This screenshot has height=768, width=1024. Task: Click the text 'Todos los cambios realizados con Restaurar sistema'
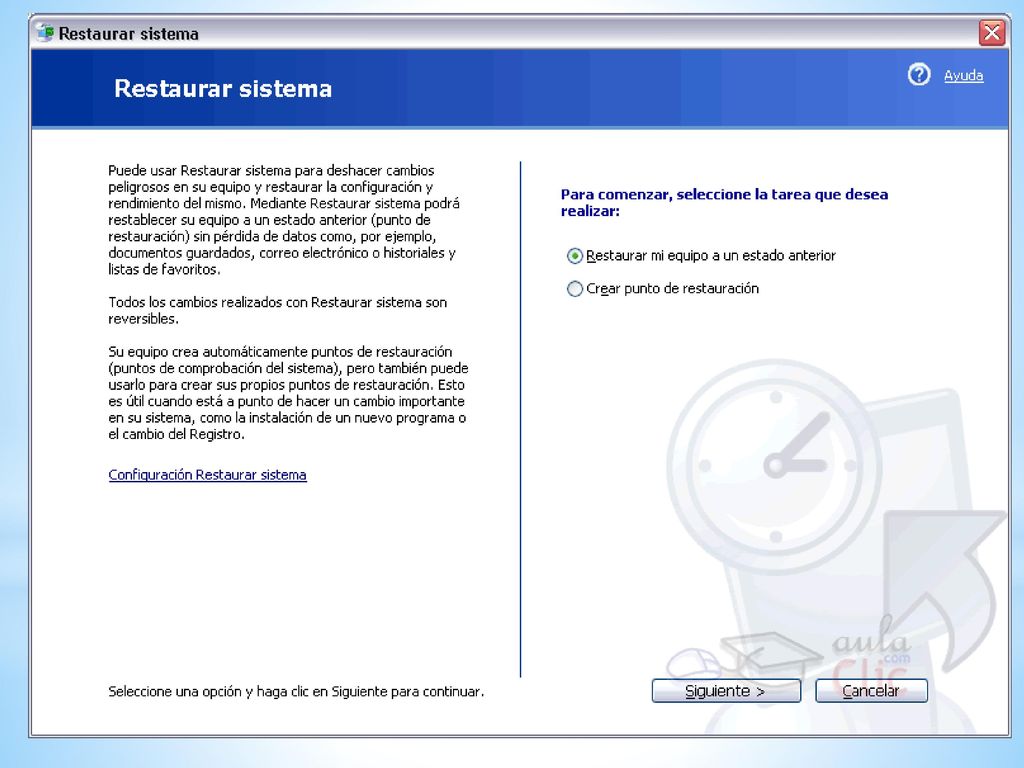point(278,310)
